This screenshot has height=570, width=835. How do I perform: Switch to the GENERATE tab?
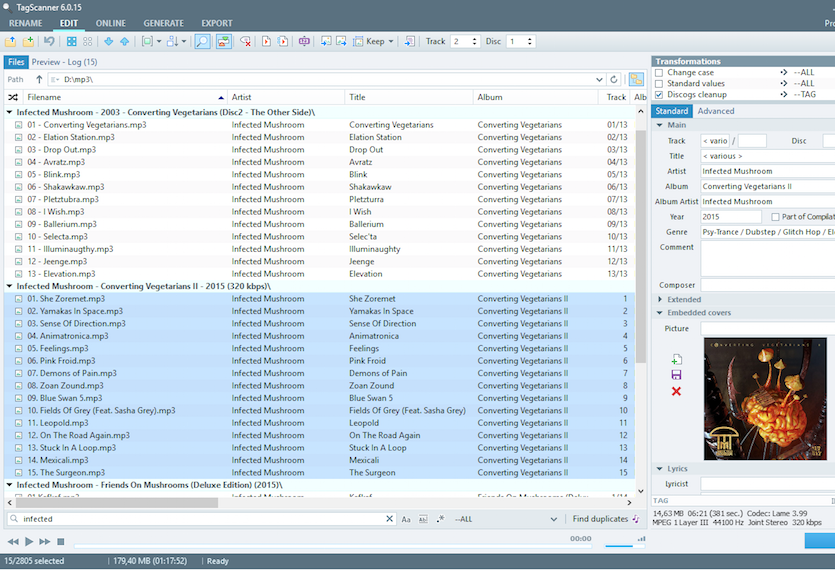pos(163,23)
